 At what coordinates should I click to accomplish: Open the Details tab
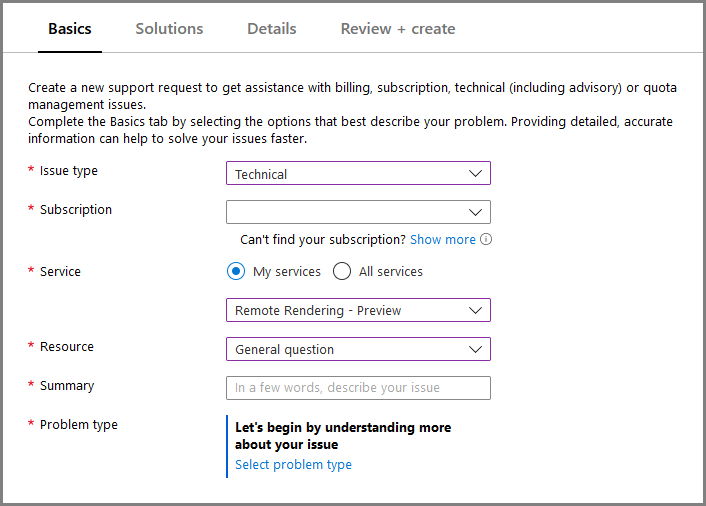(272, 29)
